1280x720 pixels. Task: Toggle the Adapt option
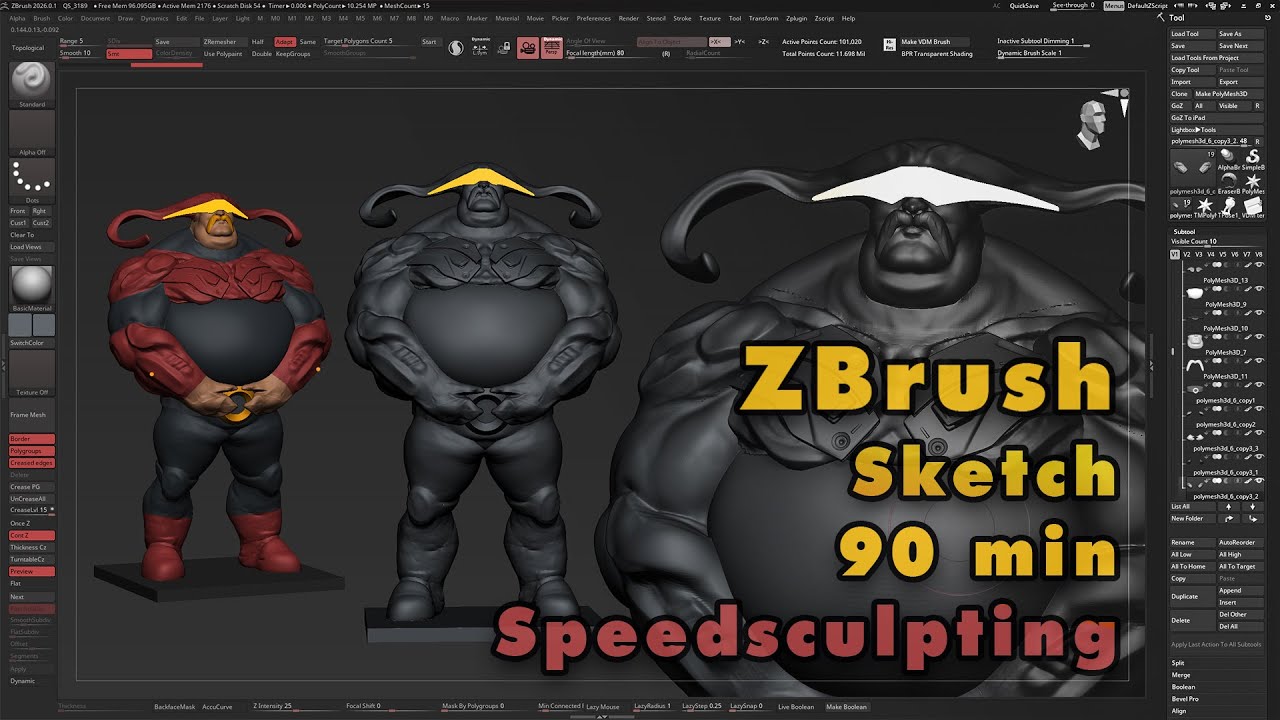(x=284, y=42)
